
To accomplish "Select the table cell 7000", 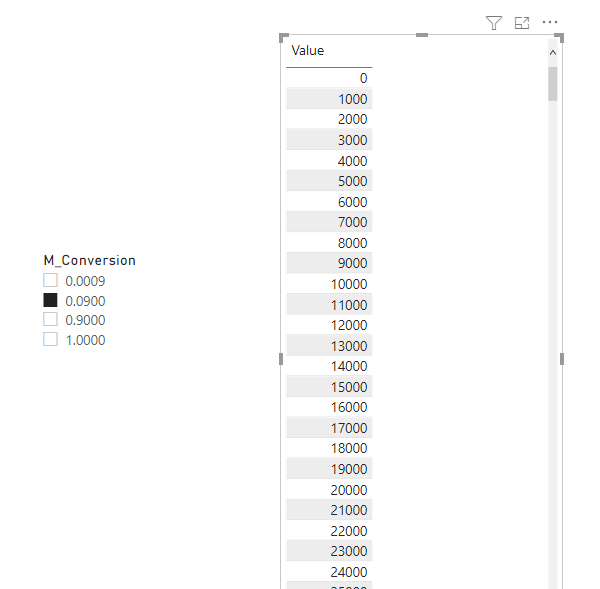I will (x=329, y=222).
